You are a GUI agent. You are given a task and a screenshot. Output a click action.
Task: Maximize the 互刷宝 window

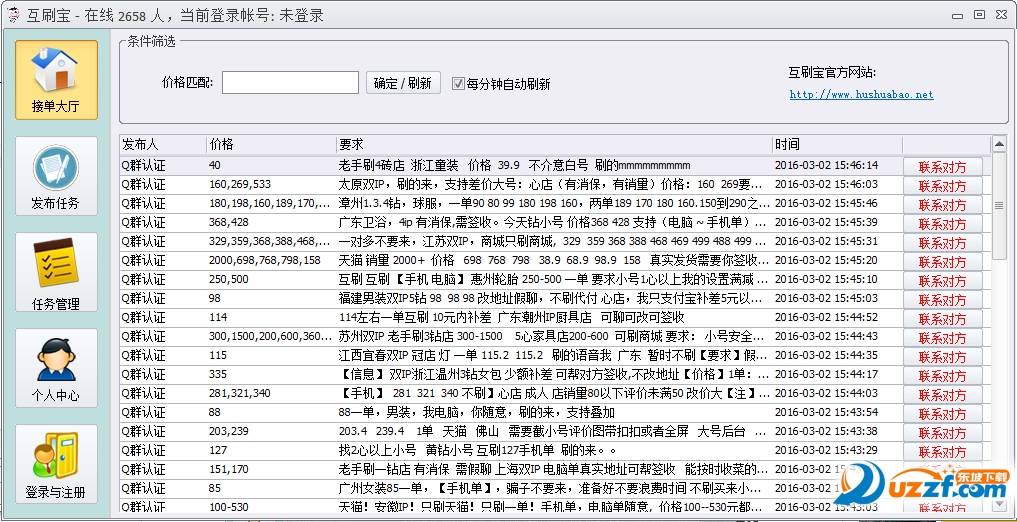(x=979, y=15)
